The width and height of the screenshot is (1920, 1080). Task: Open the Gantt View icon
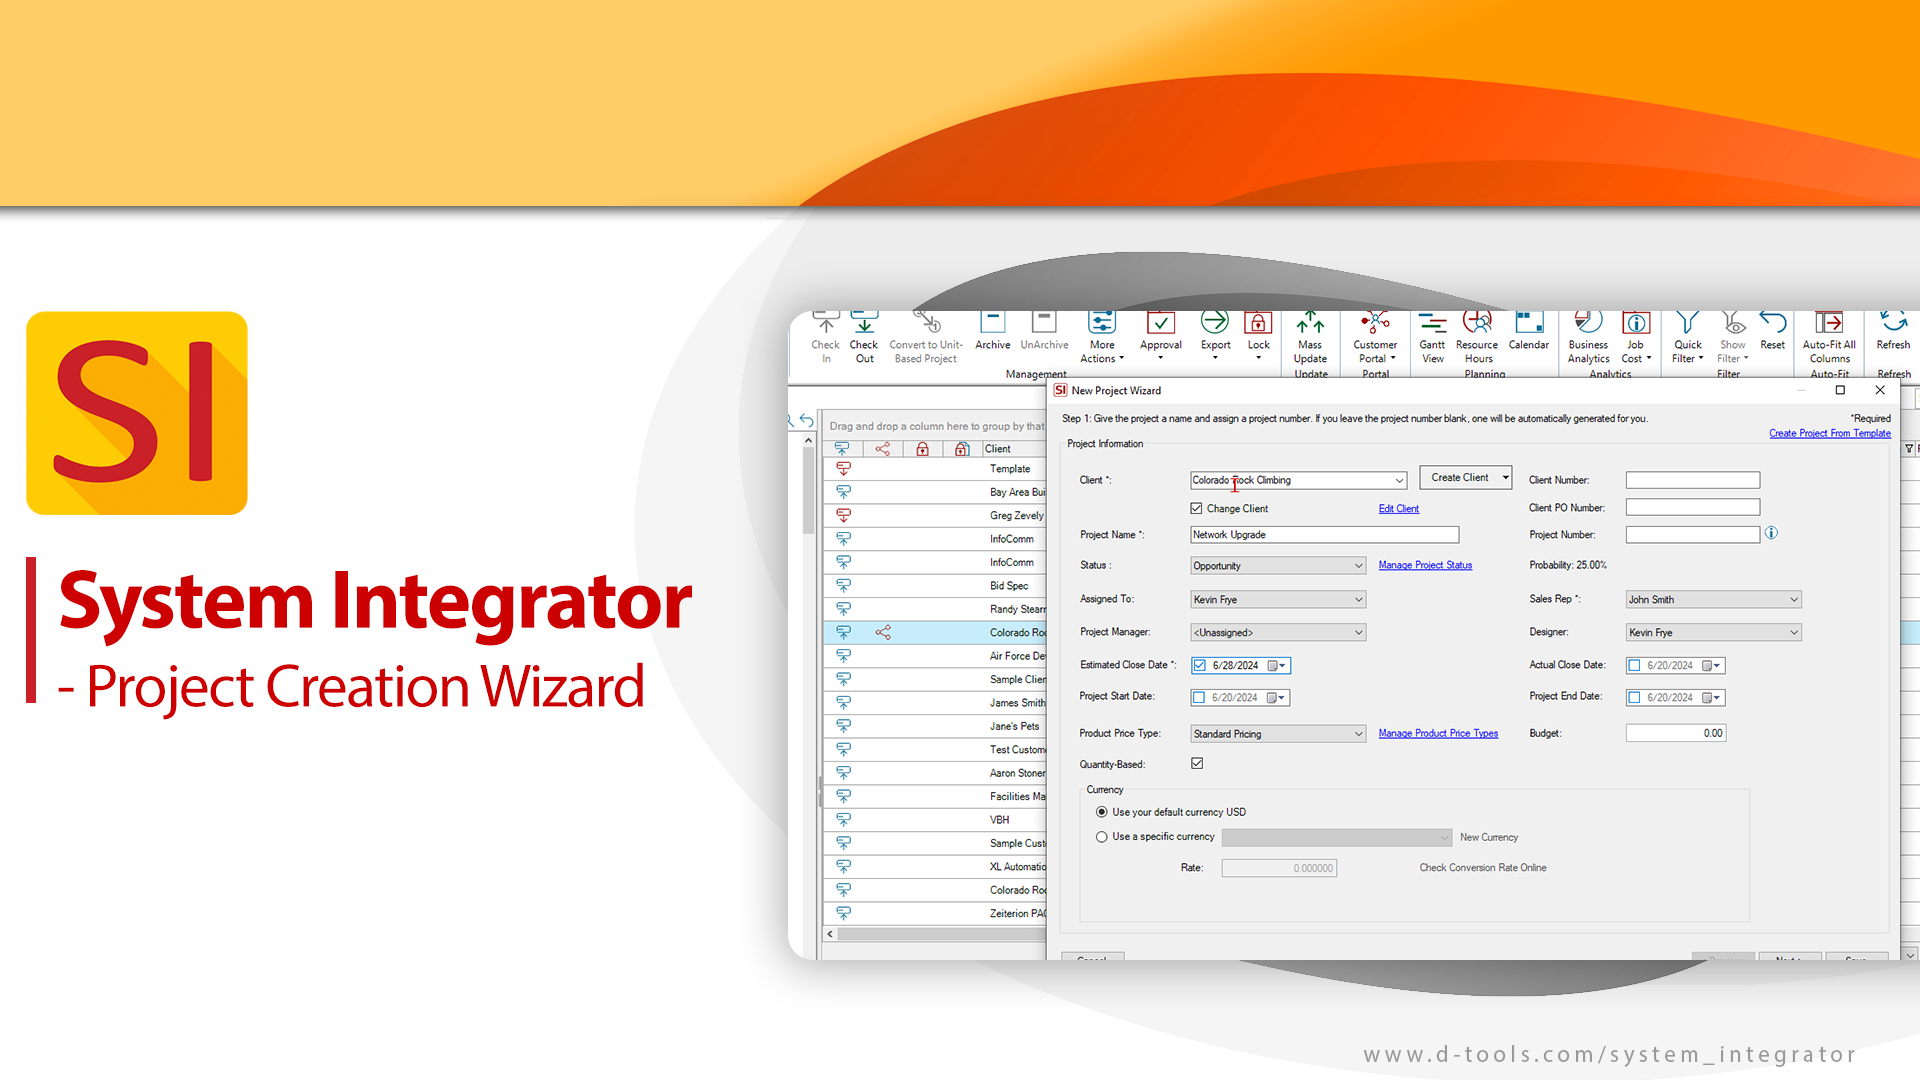tap(1432, 340)
